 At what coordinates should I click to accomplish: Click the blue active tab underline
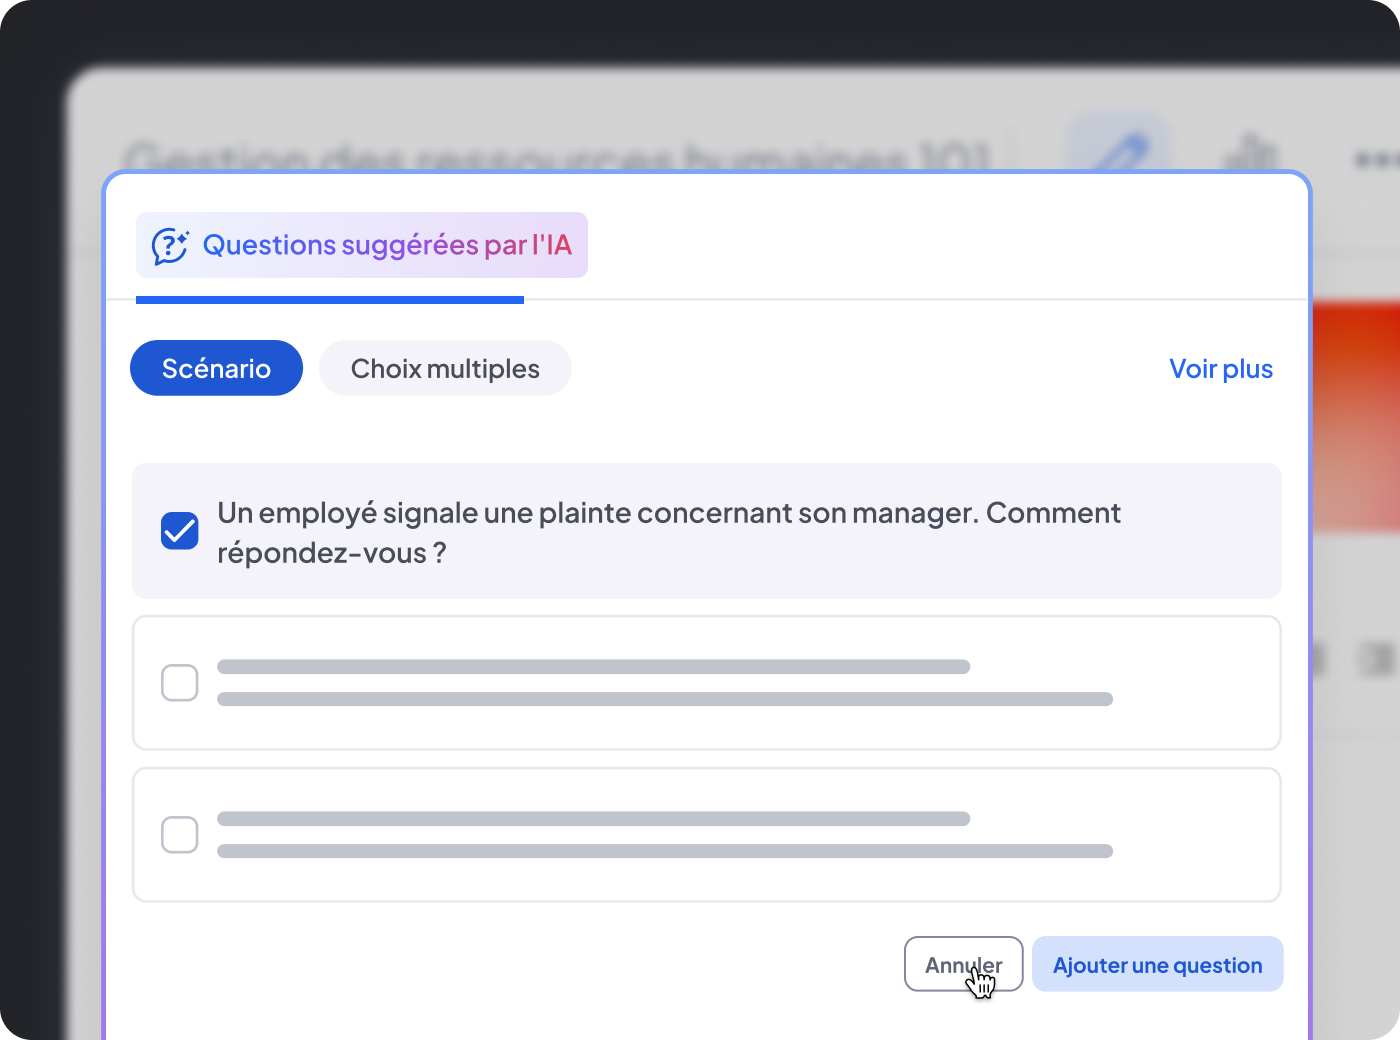[x=330, y=300]
